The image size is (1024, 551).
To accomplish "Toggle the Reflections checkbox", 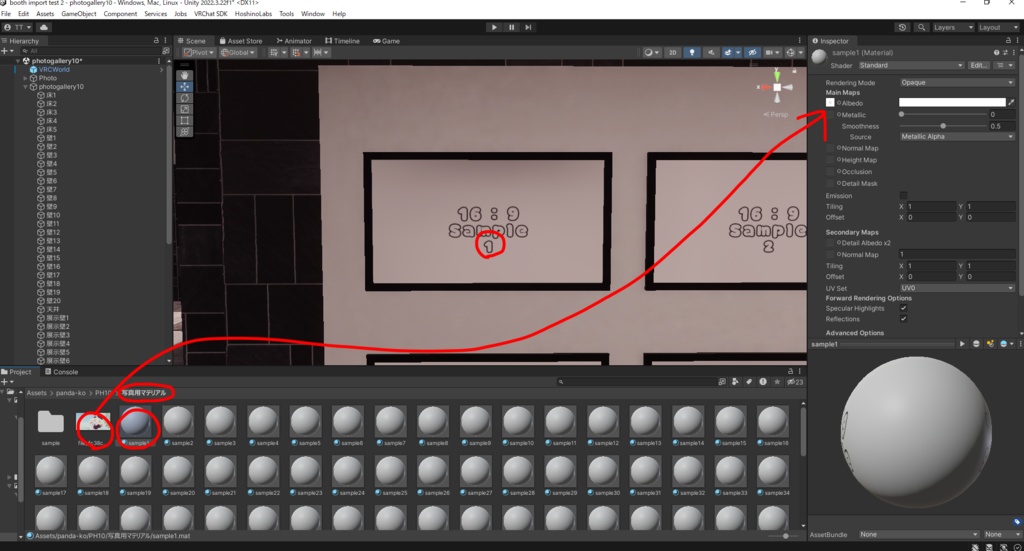I will 903,319.
